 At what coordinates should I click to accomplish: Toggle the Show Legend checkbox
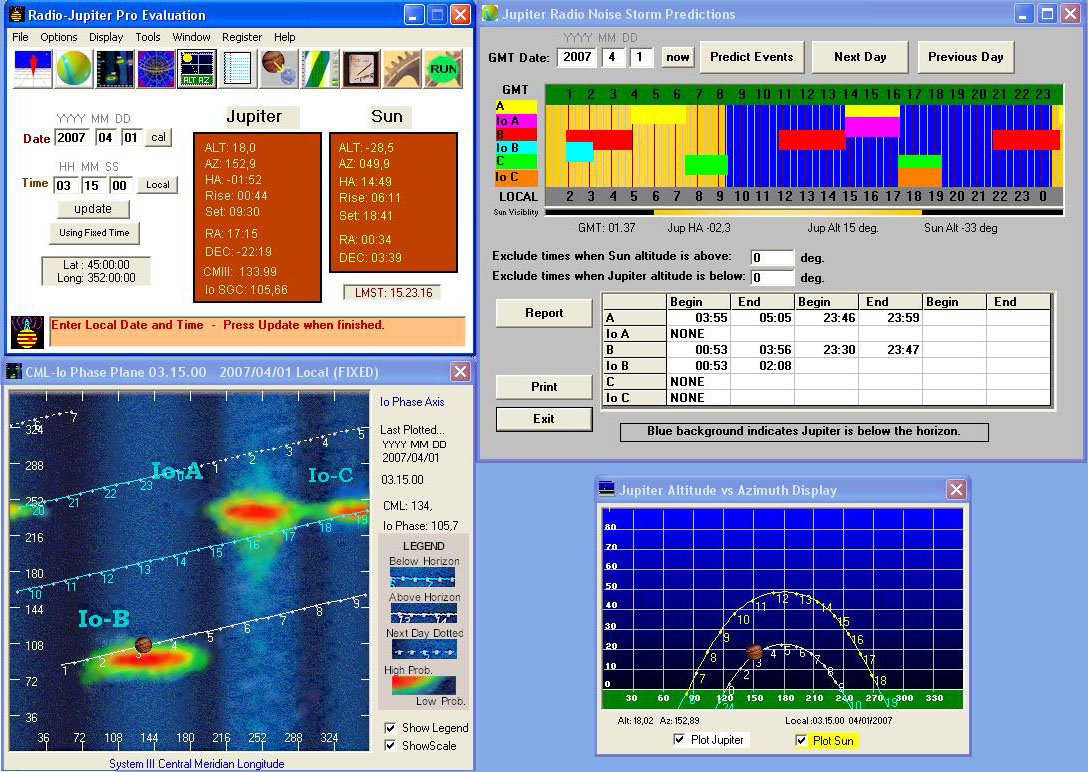(390, 728)
